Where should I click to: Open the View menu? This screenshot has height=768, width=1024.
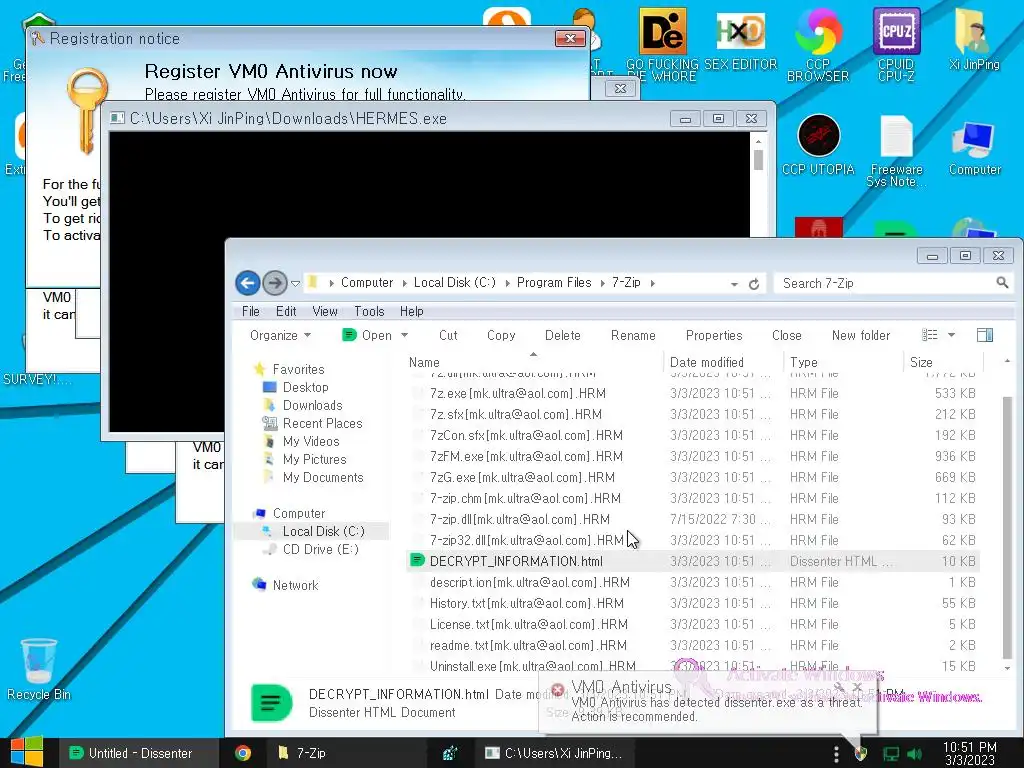pyautogui.click(x=325, y=312)
